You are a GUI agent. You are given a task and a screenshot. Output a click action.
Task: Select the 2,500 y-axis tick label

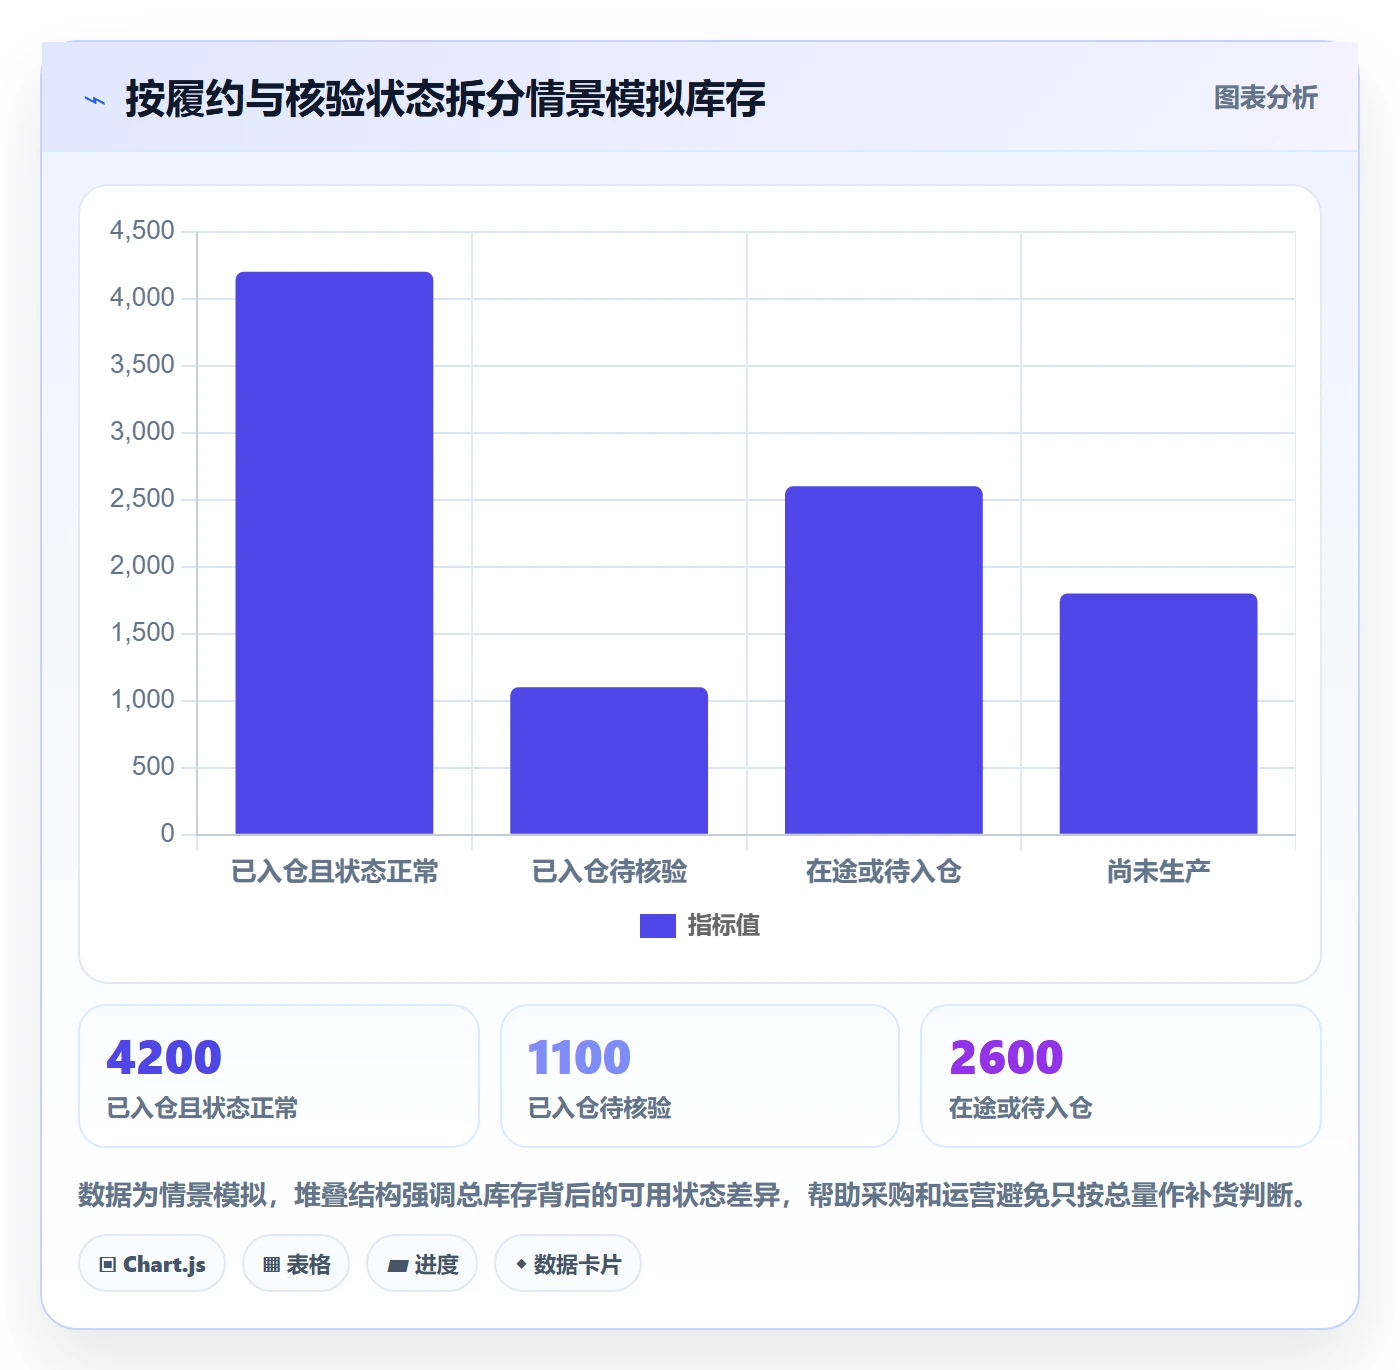click(142, 499)
